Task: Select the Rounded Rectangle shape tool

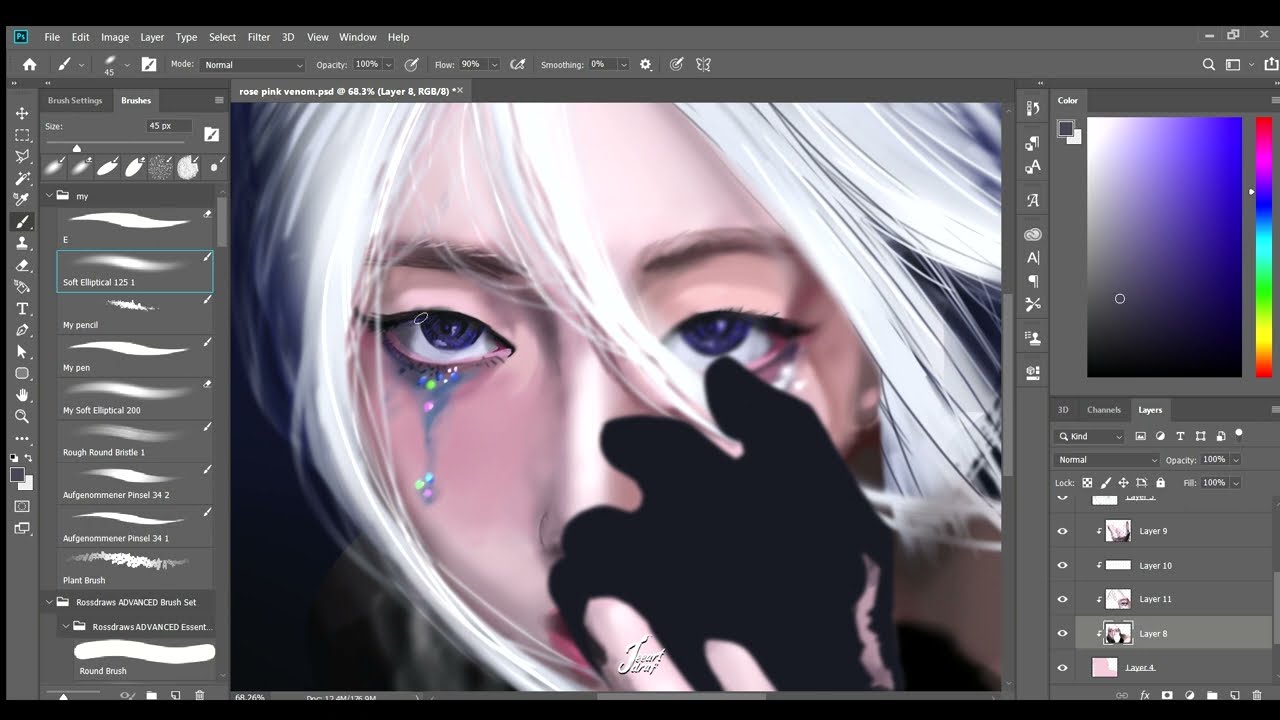Action: point(22,374)
